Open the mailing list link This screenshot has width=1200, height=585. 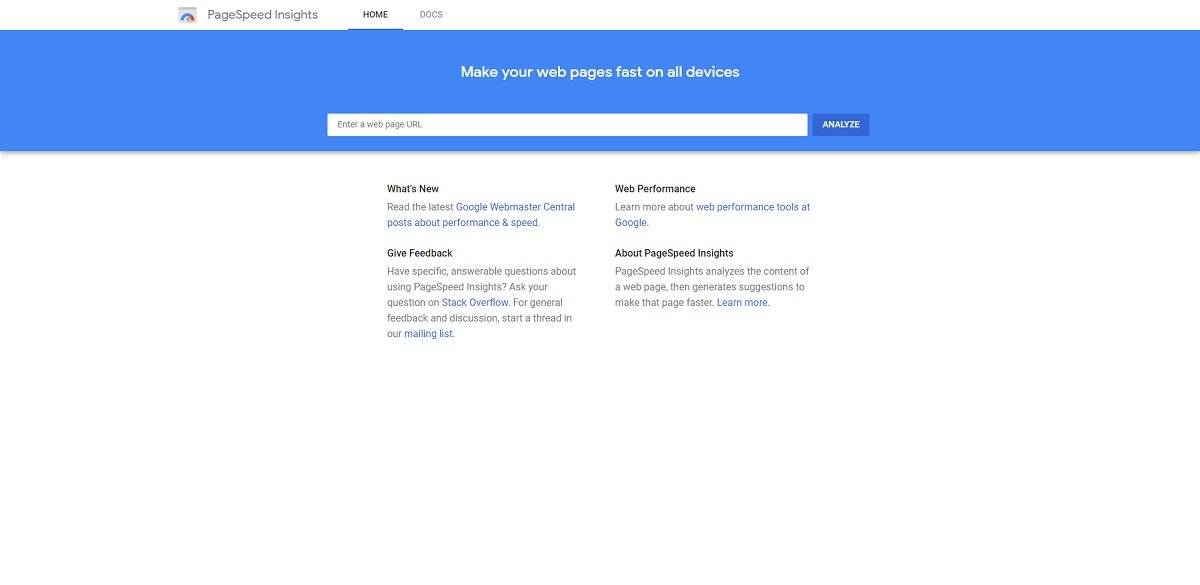(x=427, y=333)
